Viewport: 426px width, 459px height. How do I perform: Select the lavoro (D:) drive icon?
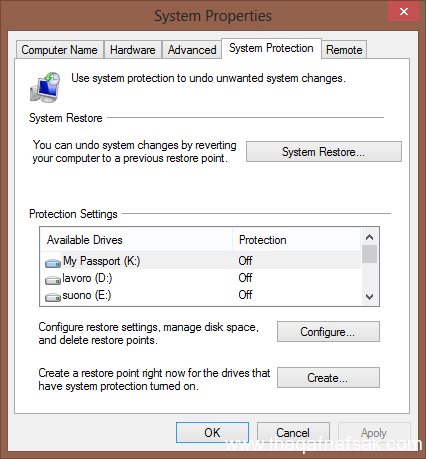click(x=53, y=280)
